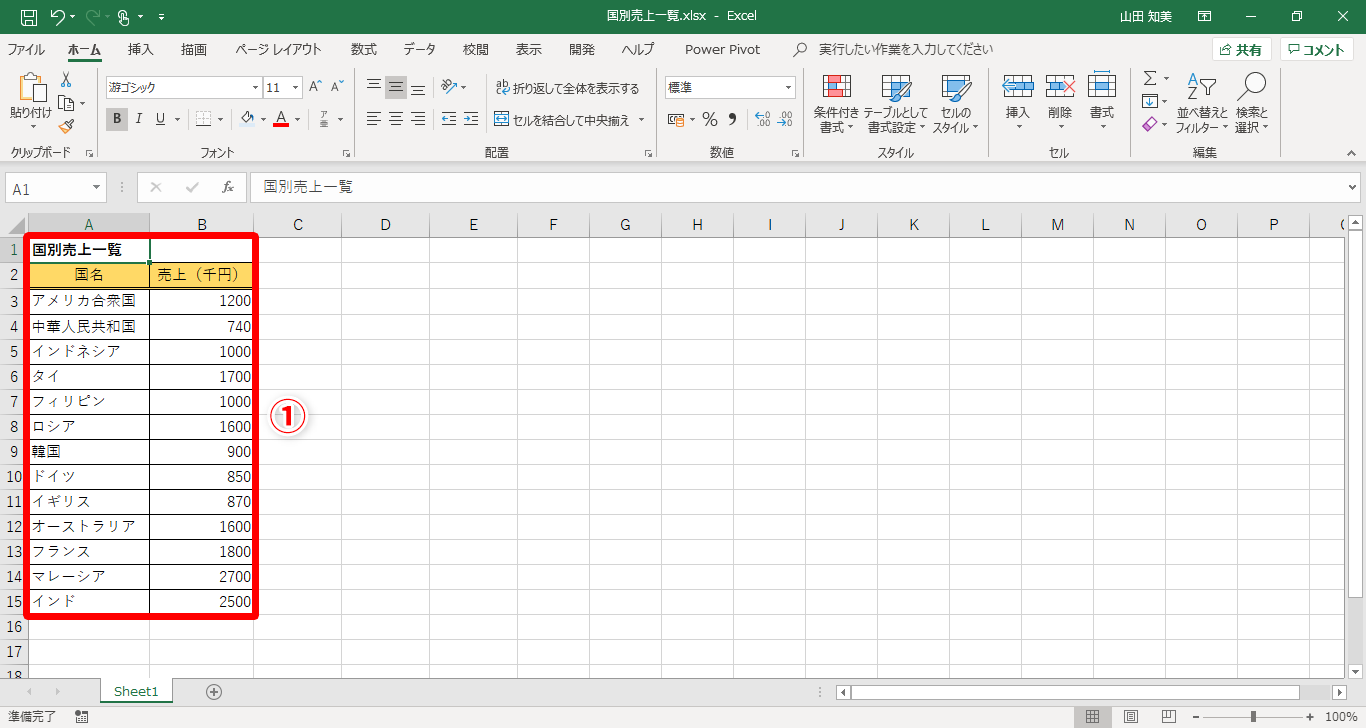1366x728 pixels.
Task: Switch to Page Break Preview in status bar
Action: [x=1167, y=717]
